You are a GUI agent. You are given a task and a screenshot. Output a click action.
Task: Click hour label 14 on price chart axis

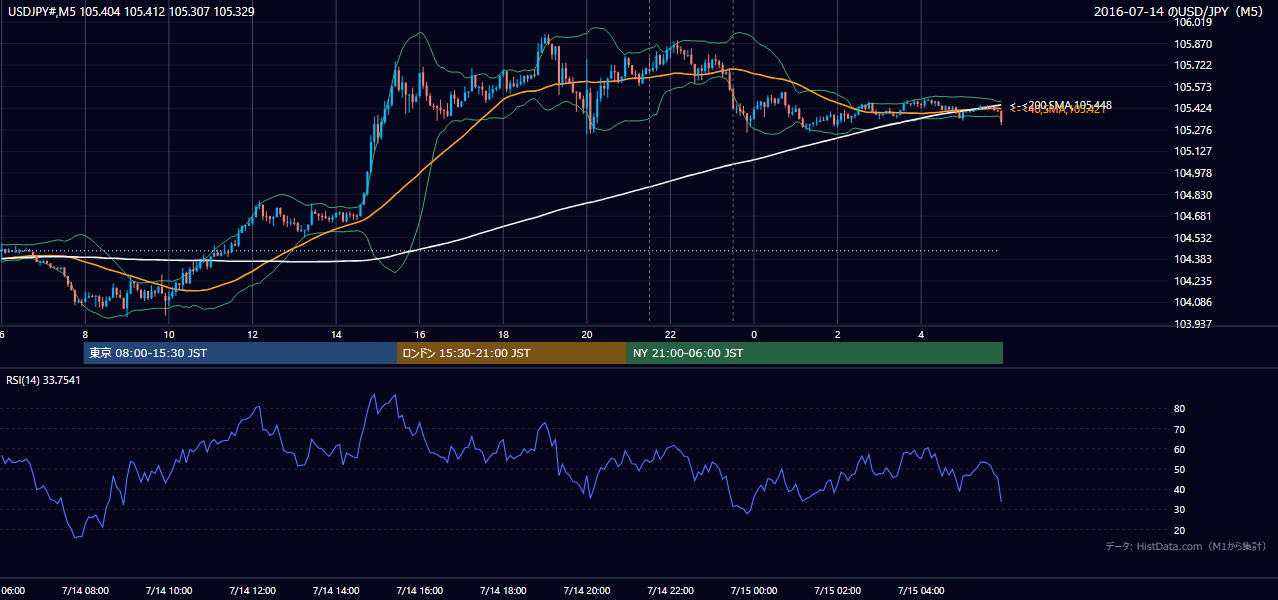pos(336,334)
